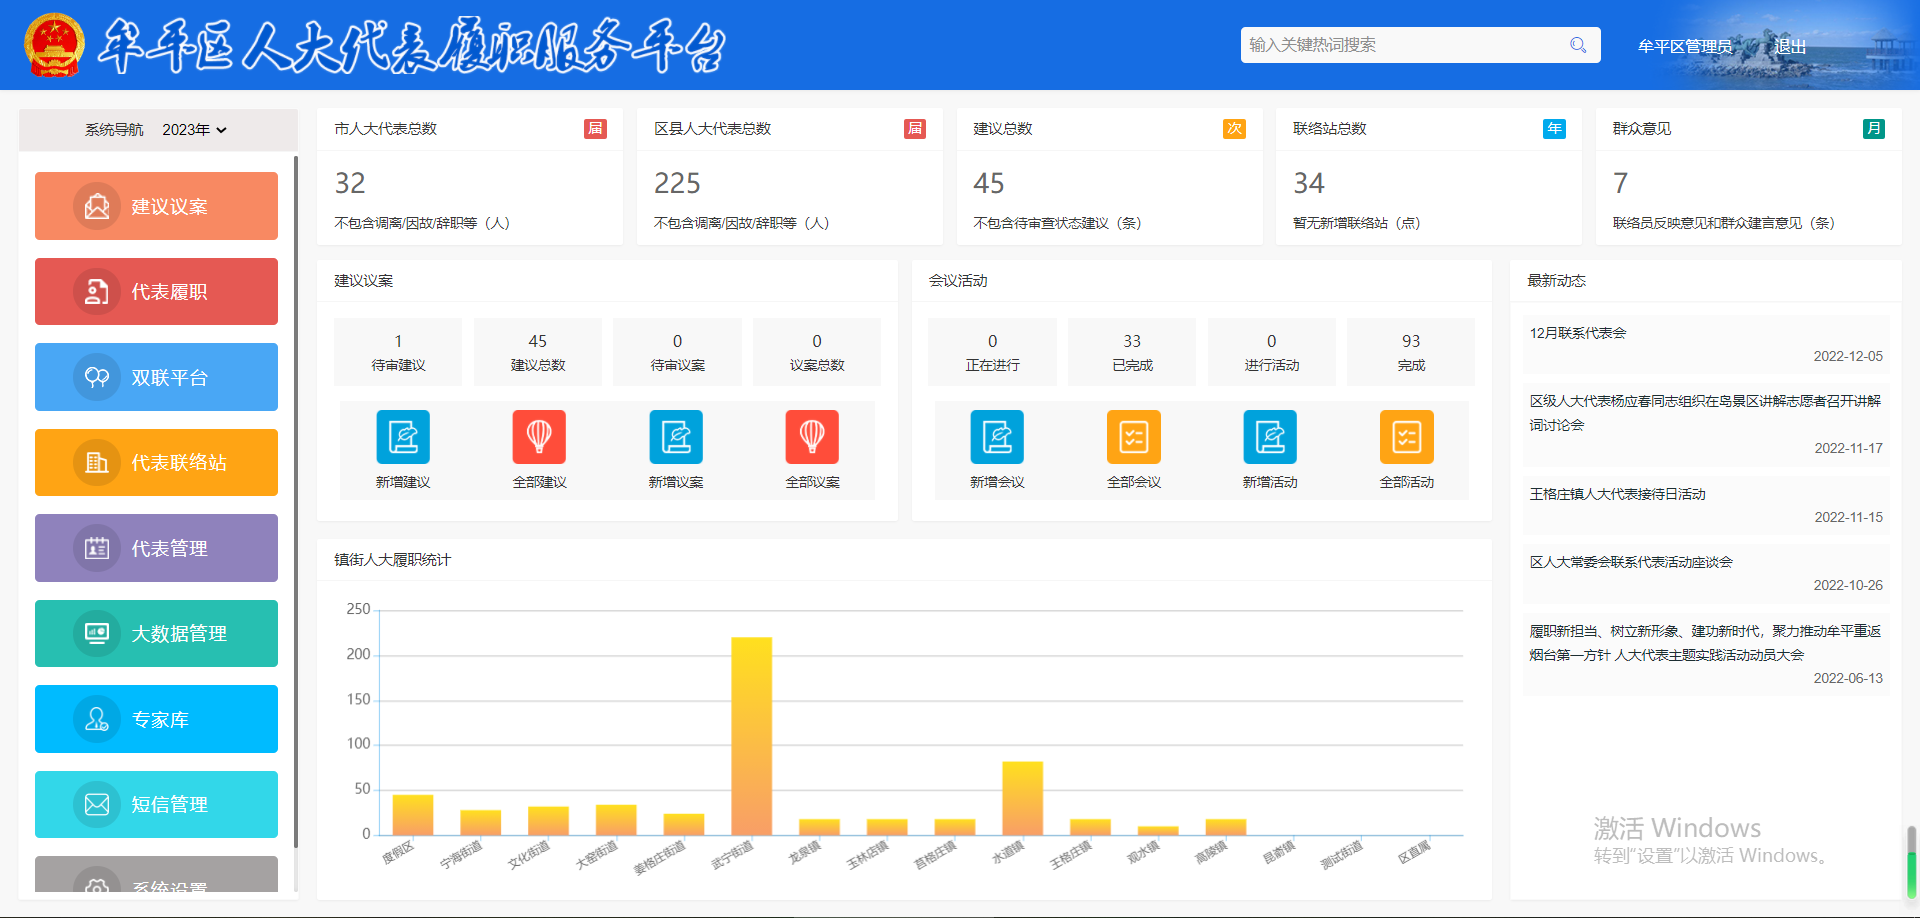Click the 新增建议 icon
The height and width of the screenshot is (918, 1920).
(403, 437)
